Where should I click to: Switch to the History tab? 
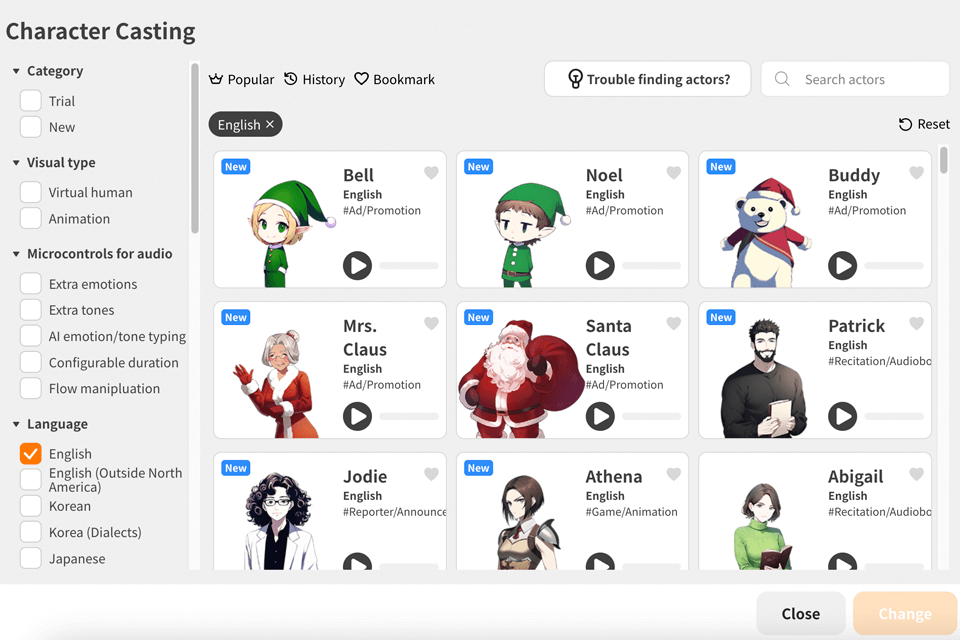click(315, 80)
